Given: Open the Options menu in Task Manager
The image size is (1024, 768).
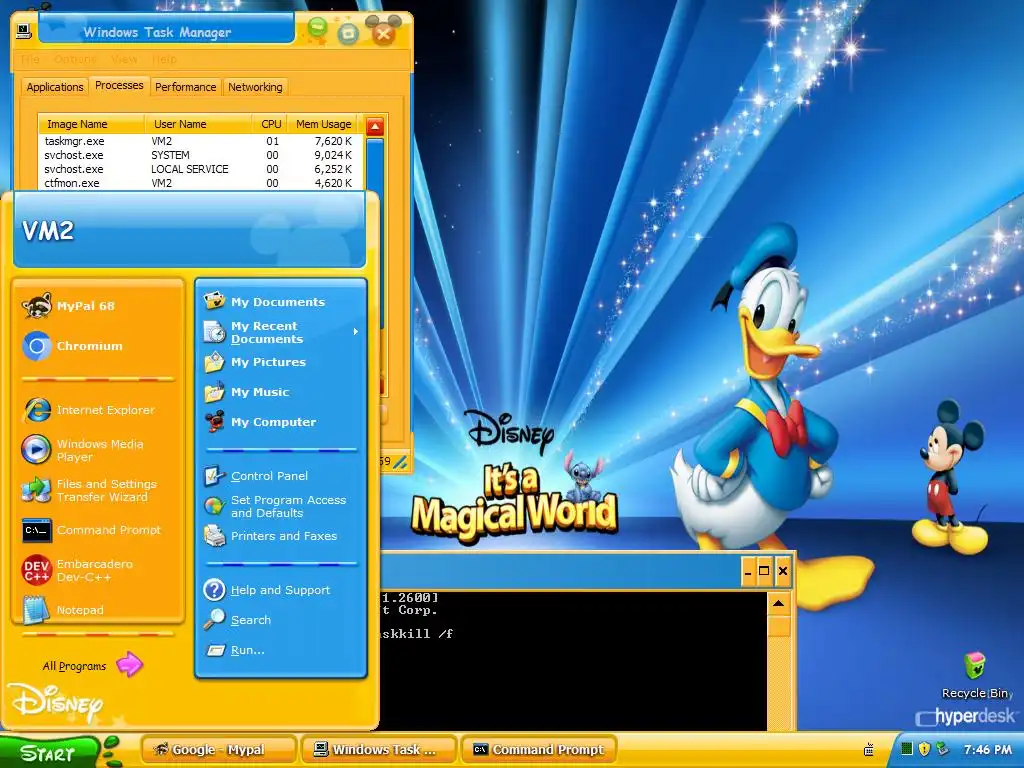Looking at the screenshot, I should coord(75,59).
